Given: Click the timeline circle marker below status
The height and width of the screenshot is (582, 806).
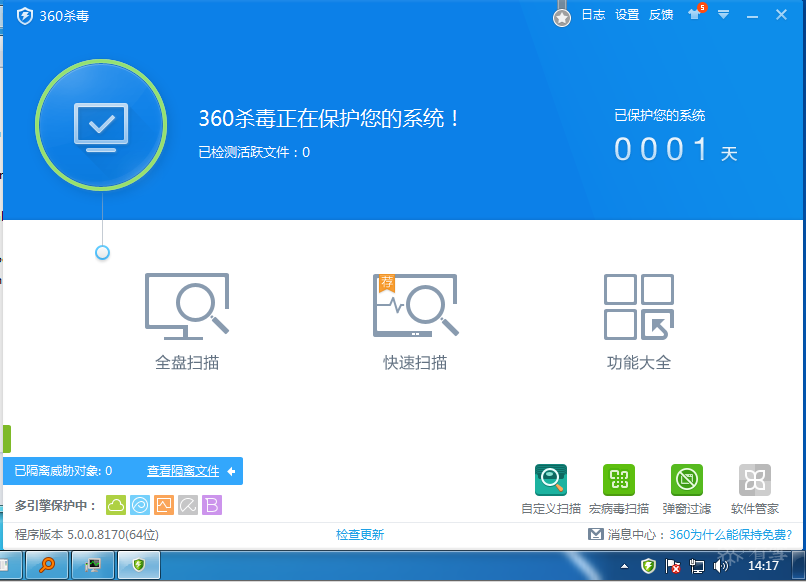Looking at the screenshot, I should (102, 252).
